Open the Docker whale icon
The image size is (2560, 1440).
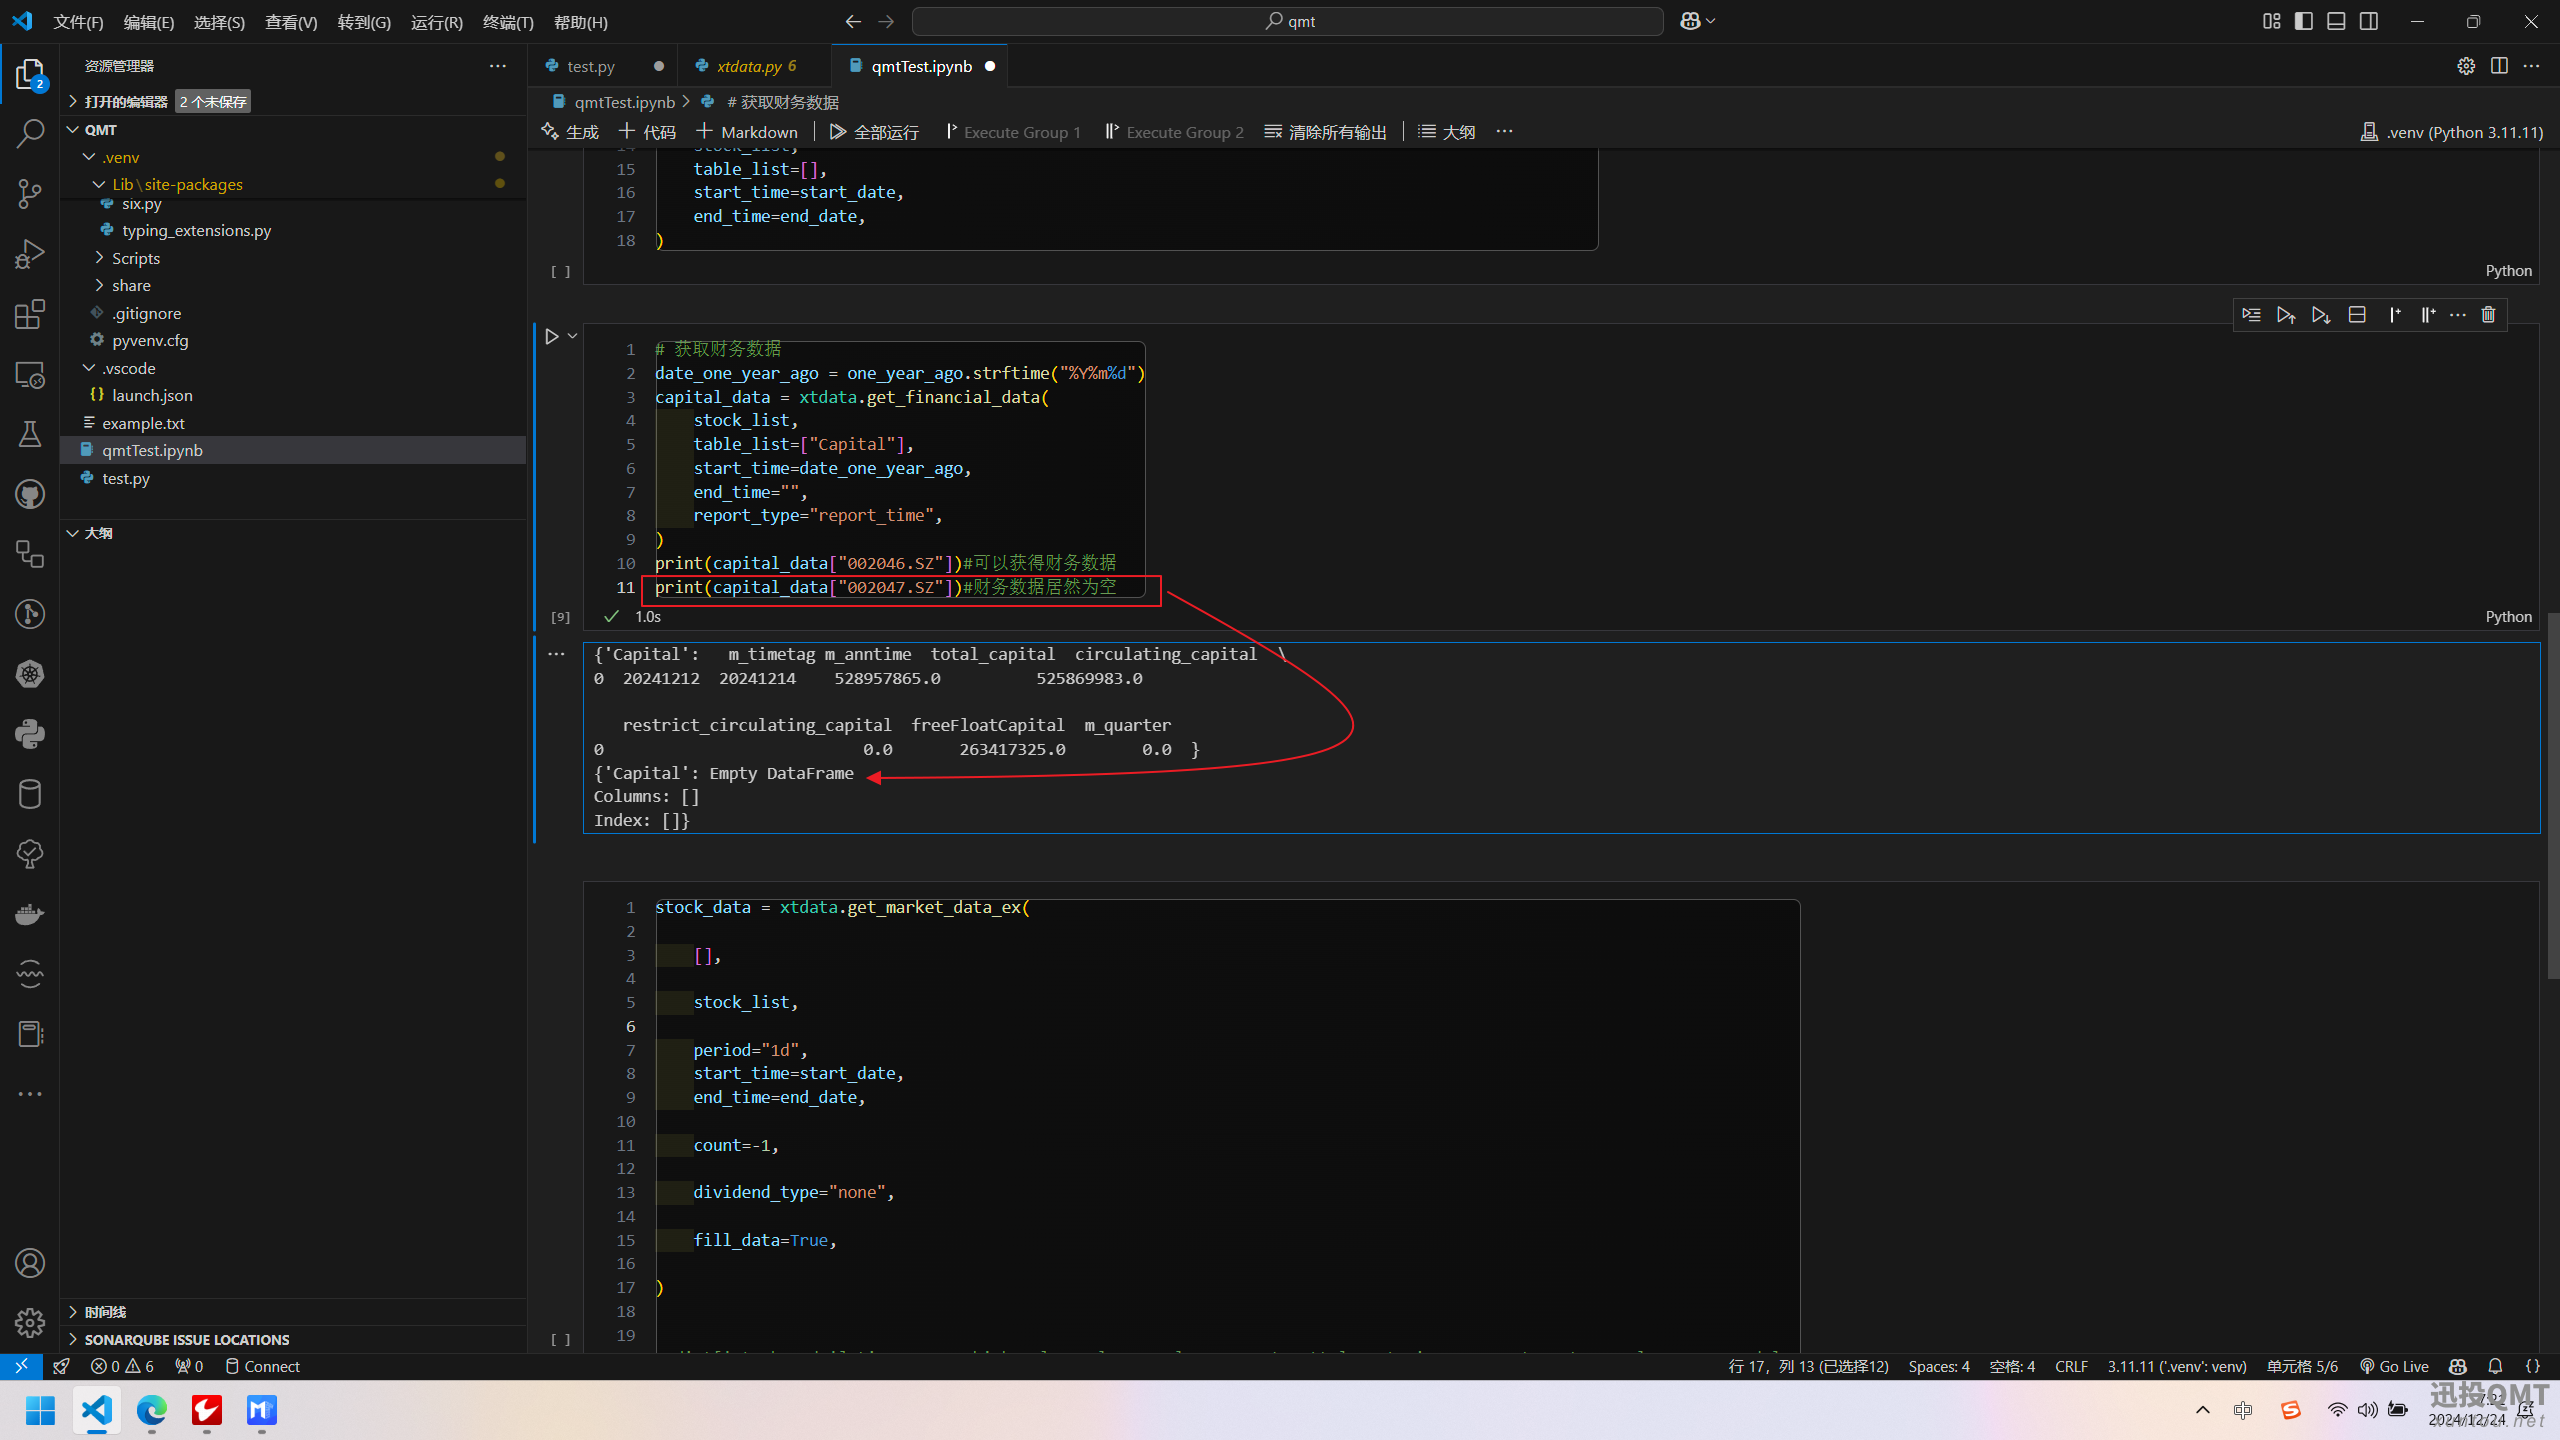30,914
